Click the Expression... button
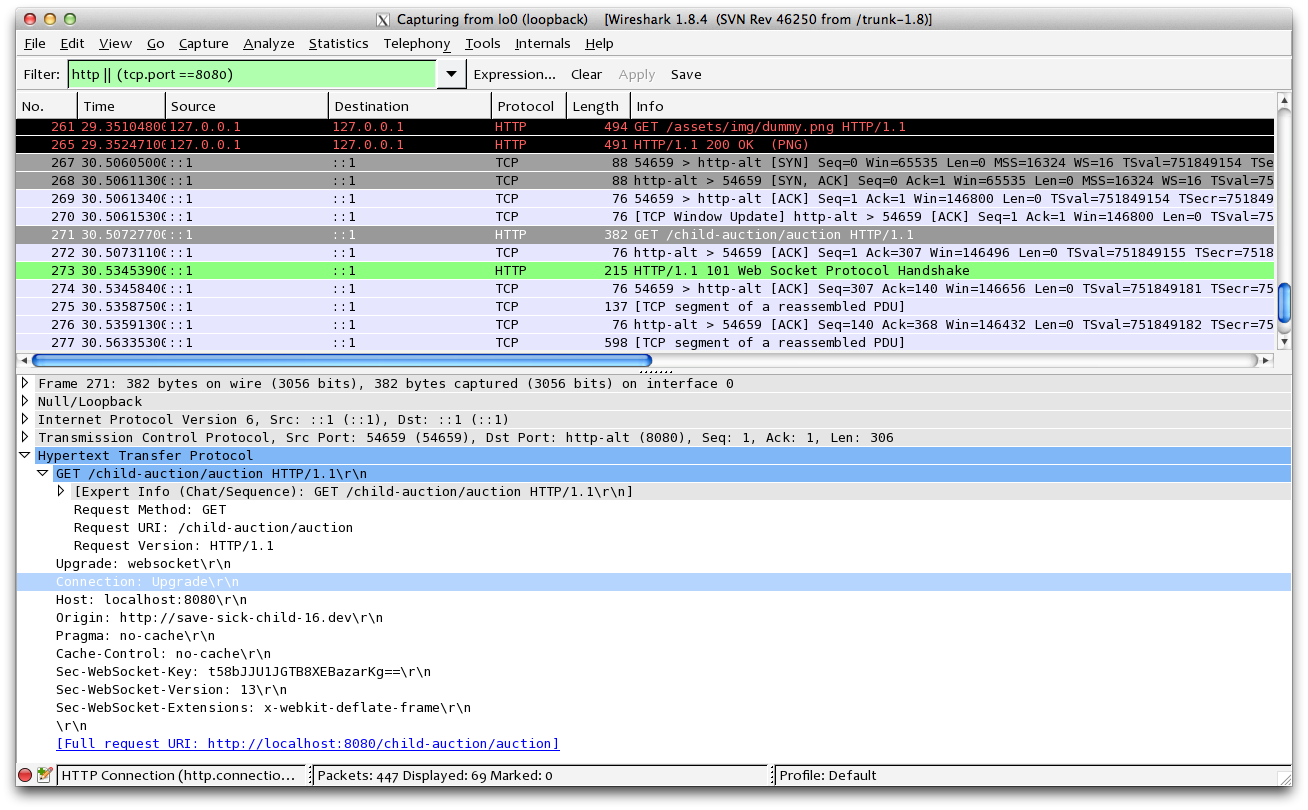Screen dimensions: 1308x810 coord(514,75)
